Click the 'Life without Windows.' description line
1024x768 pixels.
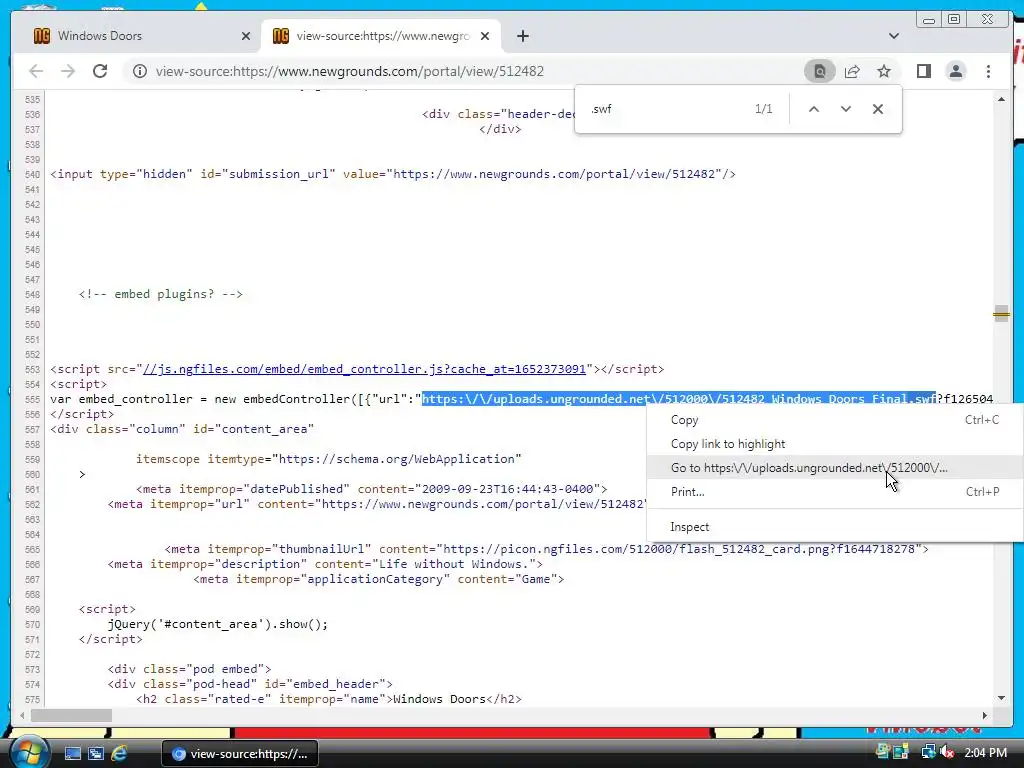[325, 564]
